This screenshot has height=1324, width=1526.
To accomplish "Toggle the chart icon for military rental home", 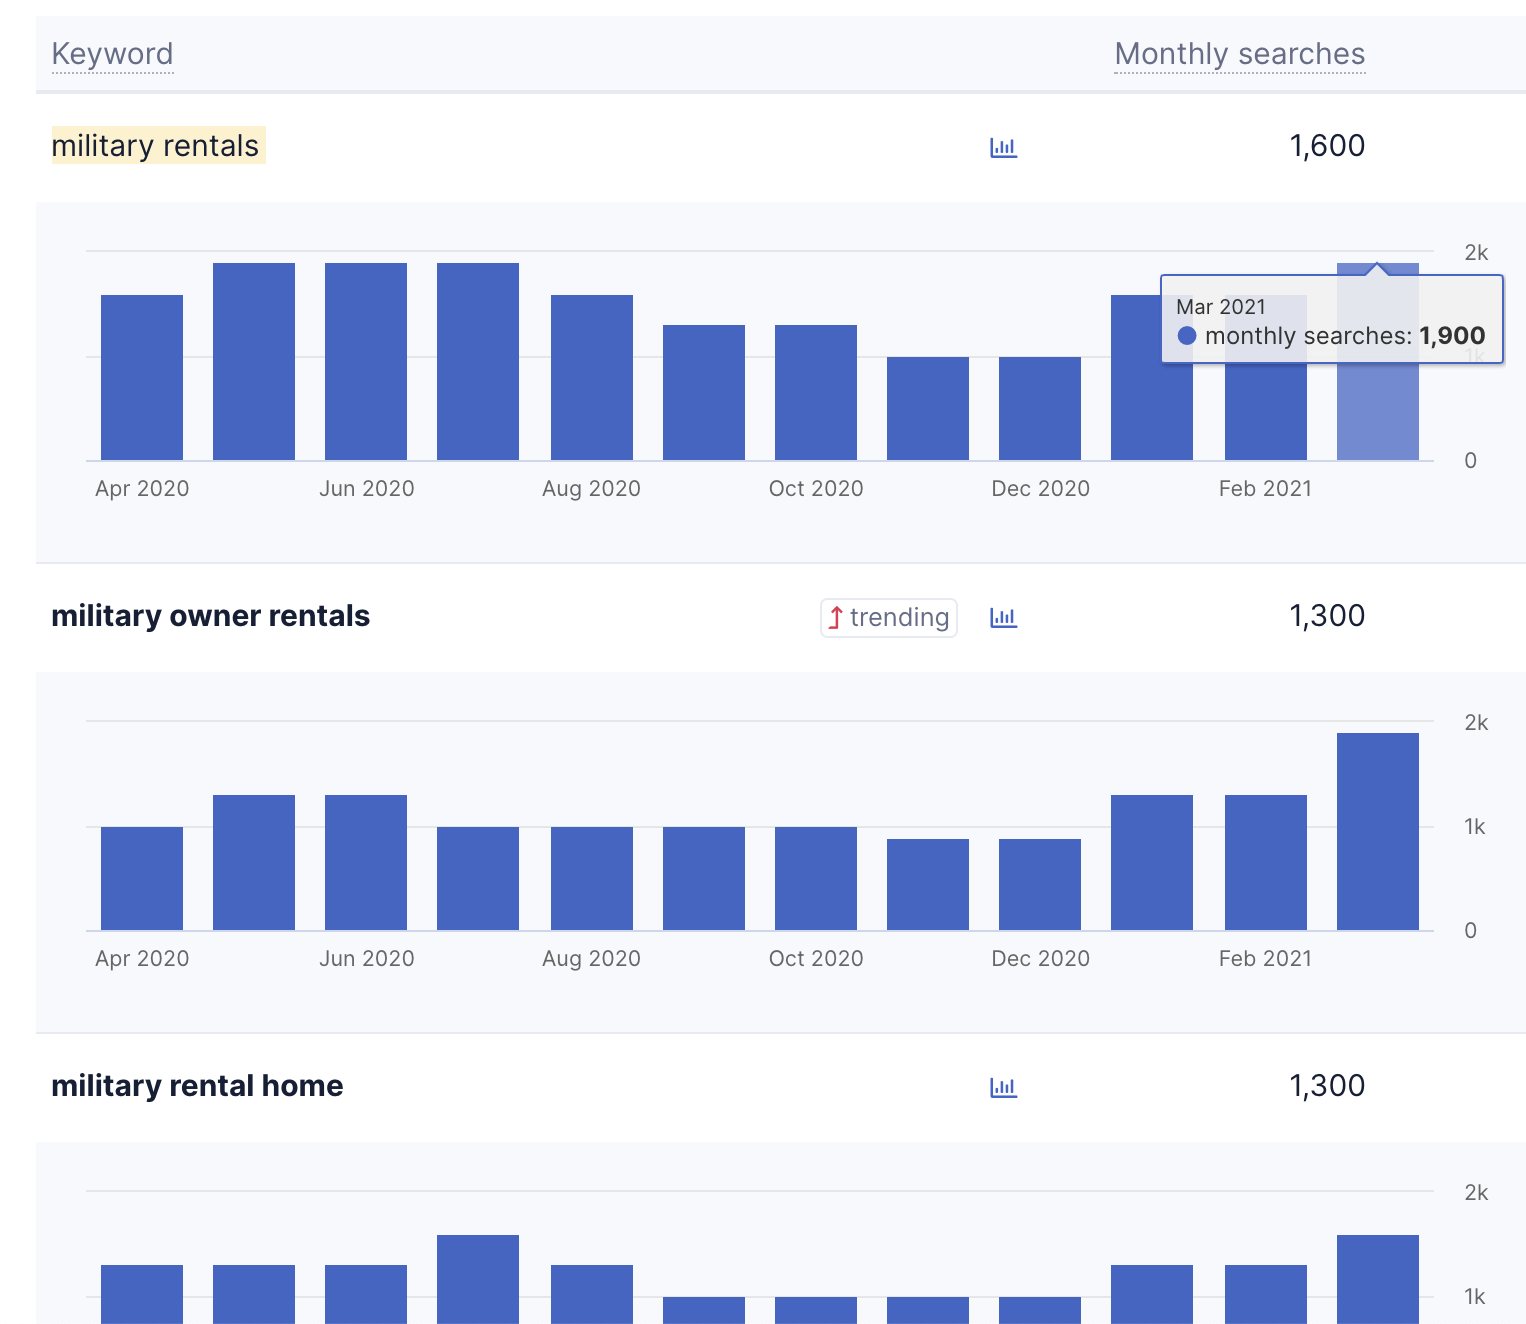I will 1003,1087.
